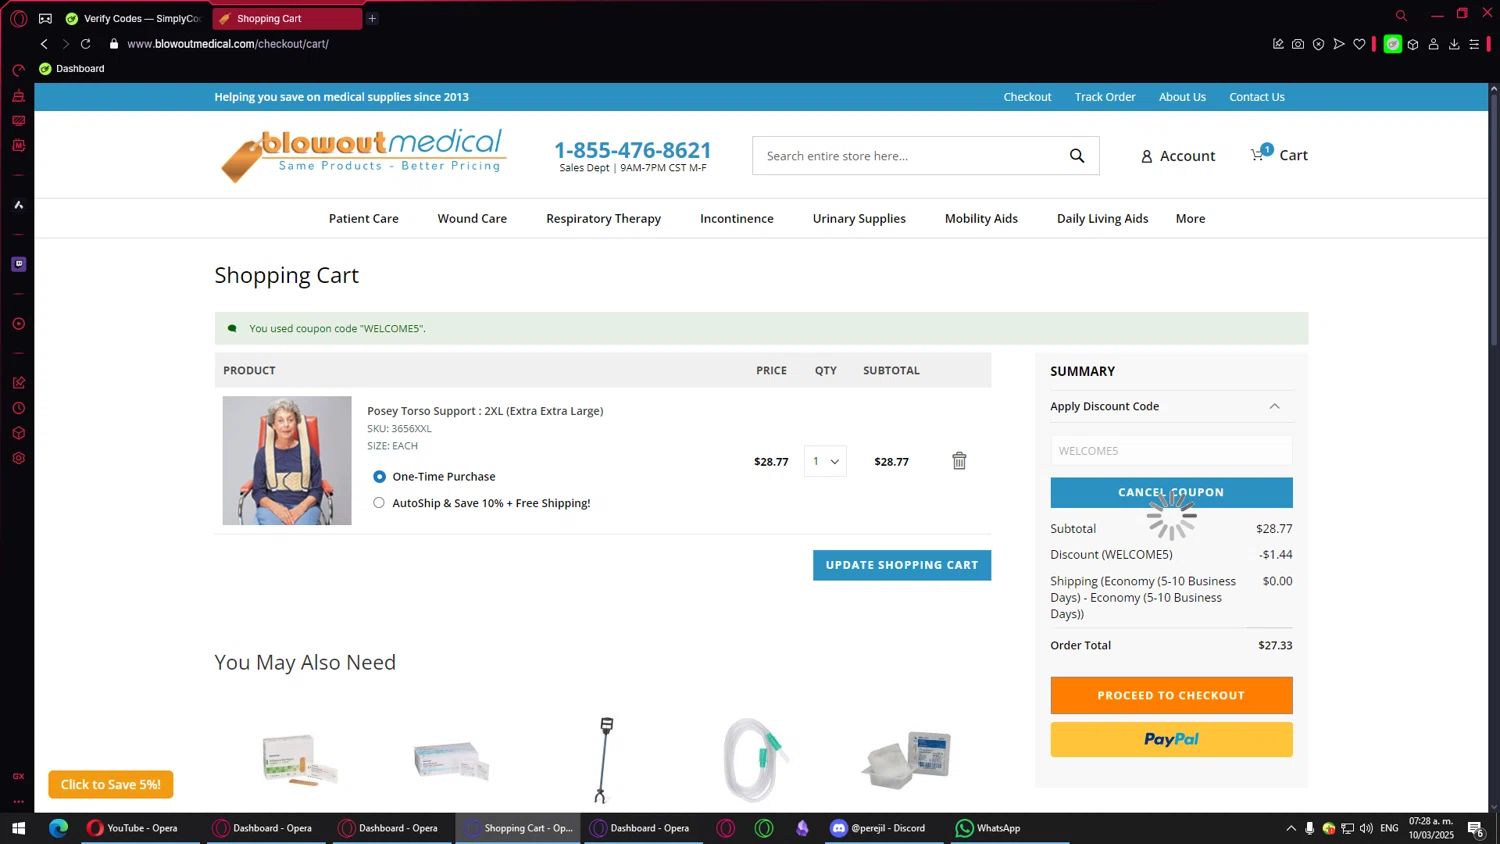
Task: Click the Posey Torso Support product thumbnail
Action: [x=287, y=460]
